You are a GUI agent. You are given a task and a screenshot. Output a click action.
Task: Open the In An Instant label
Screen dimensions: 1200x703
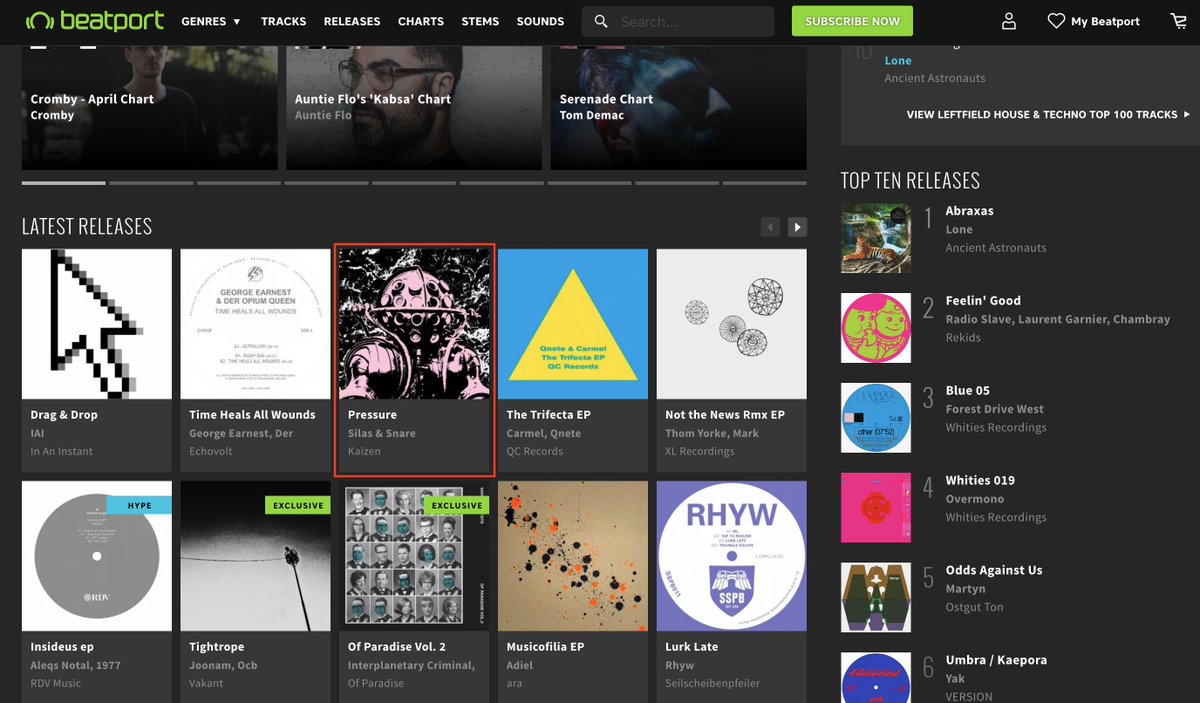pos(62,451)
